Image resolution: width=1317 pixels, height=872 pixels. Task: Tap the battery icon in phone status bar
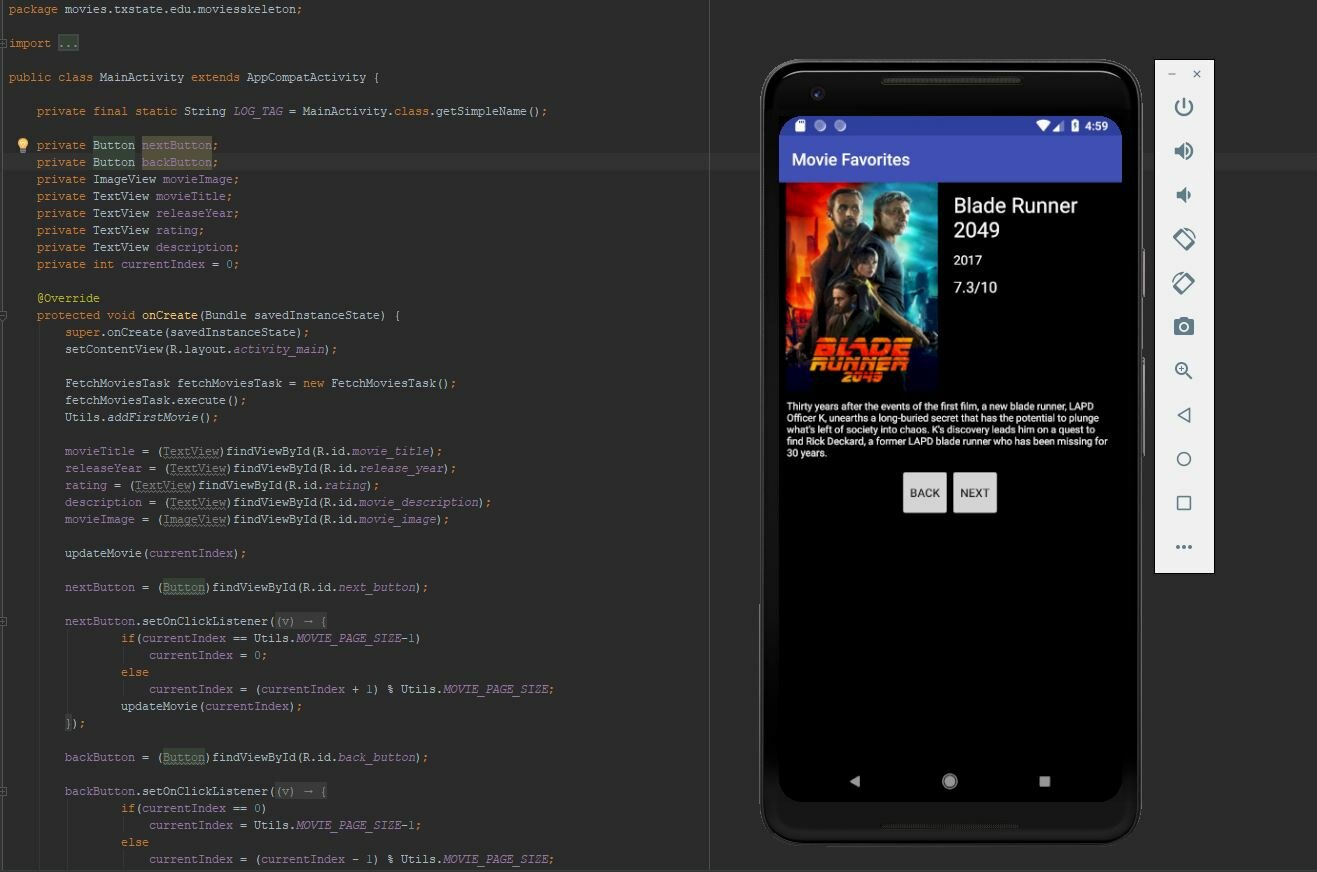[x=1075, y=126]
